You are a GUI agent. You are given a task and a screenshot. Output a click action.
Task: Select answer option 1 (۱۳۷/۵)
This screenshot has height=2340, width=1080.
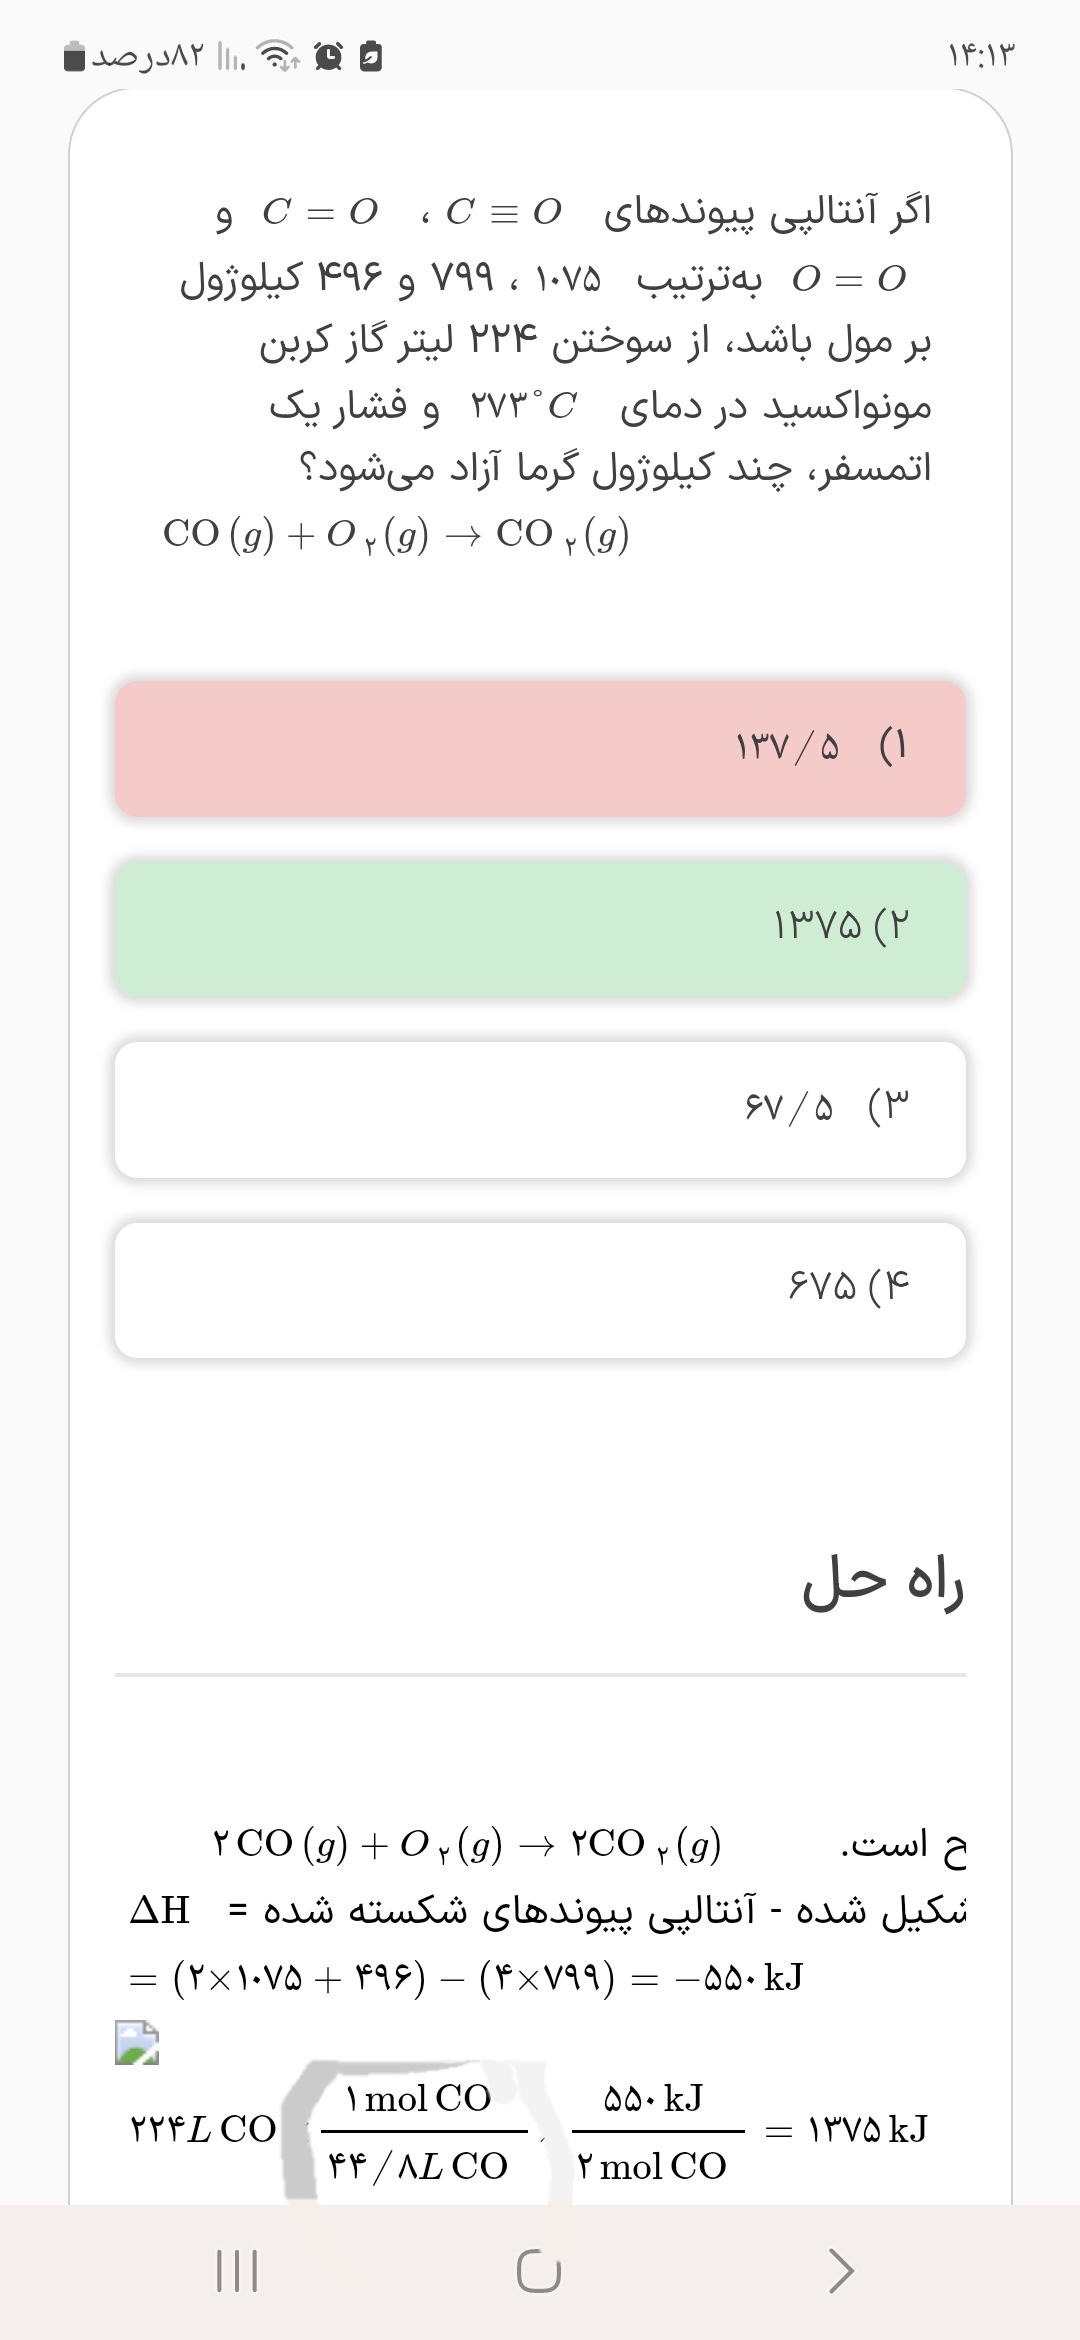pos(540,749)
